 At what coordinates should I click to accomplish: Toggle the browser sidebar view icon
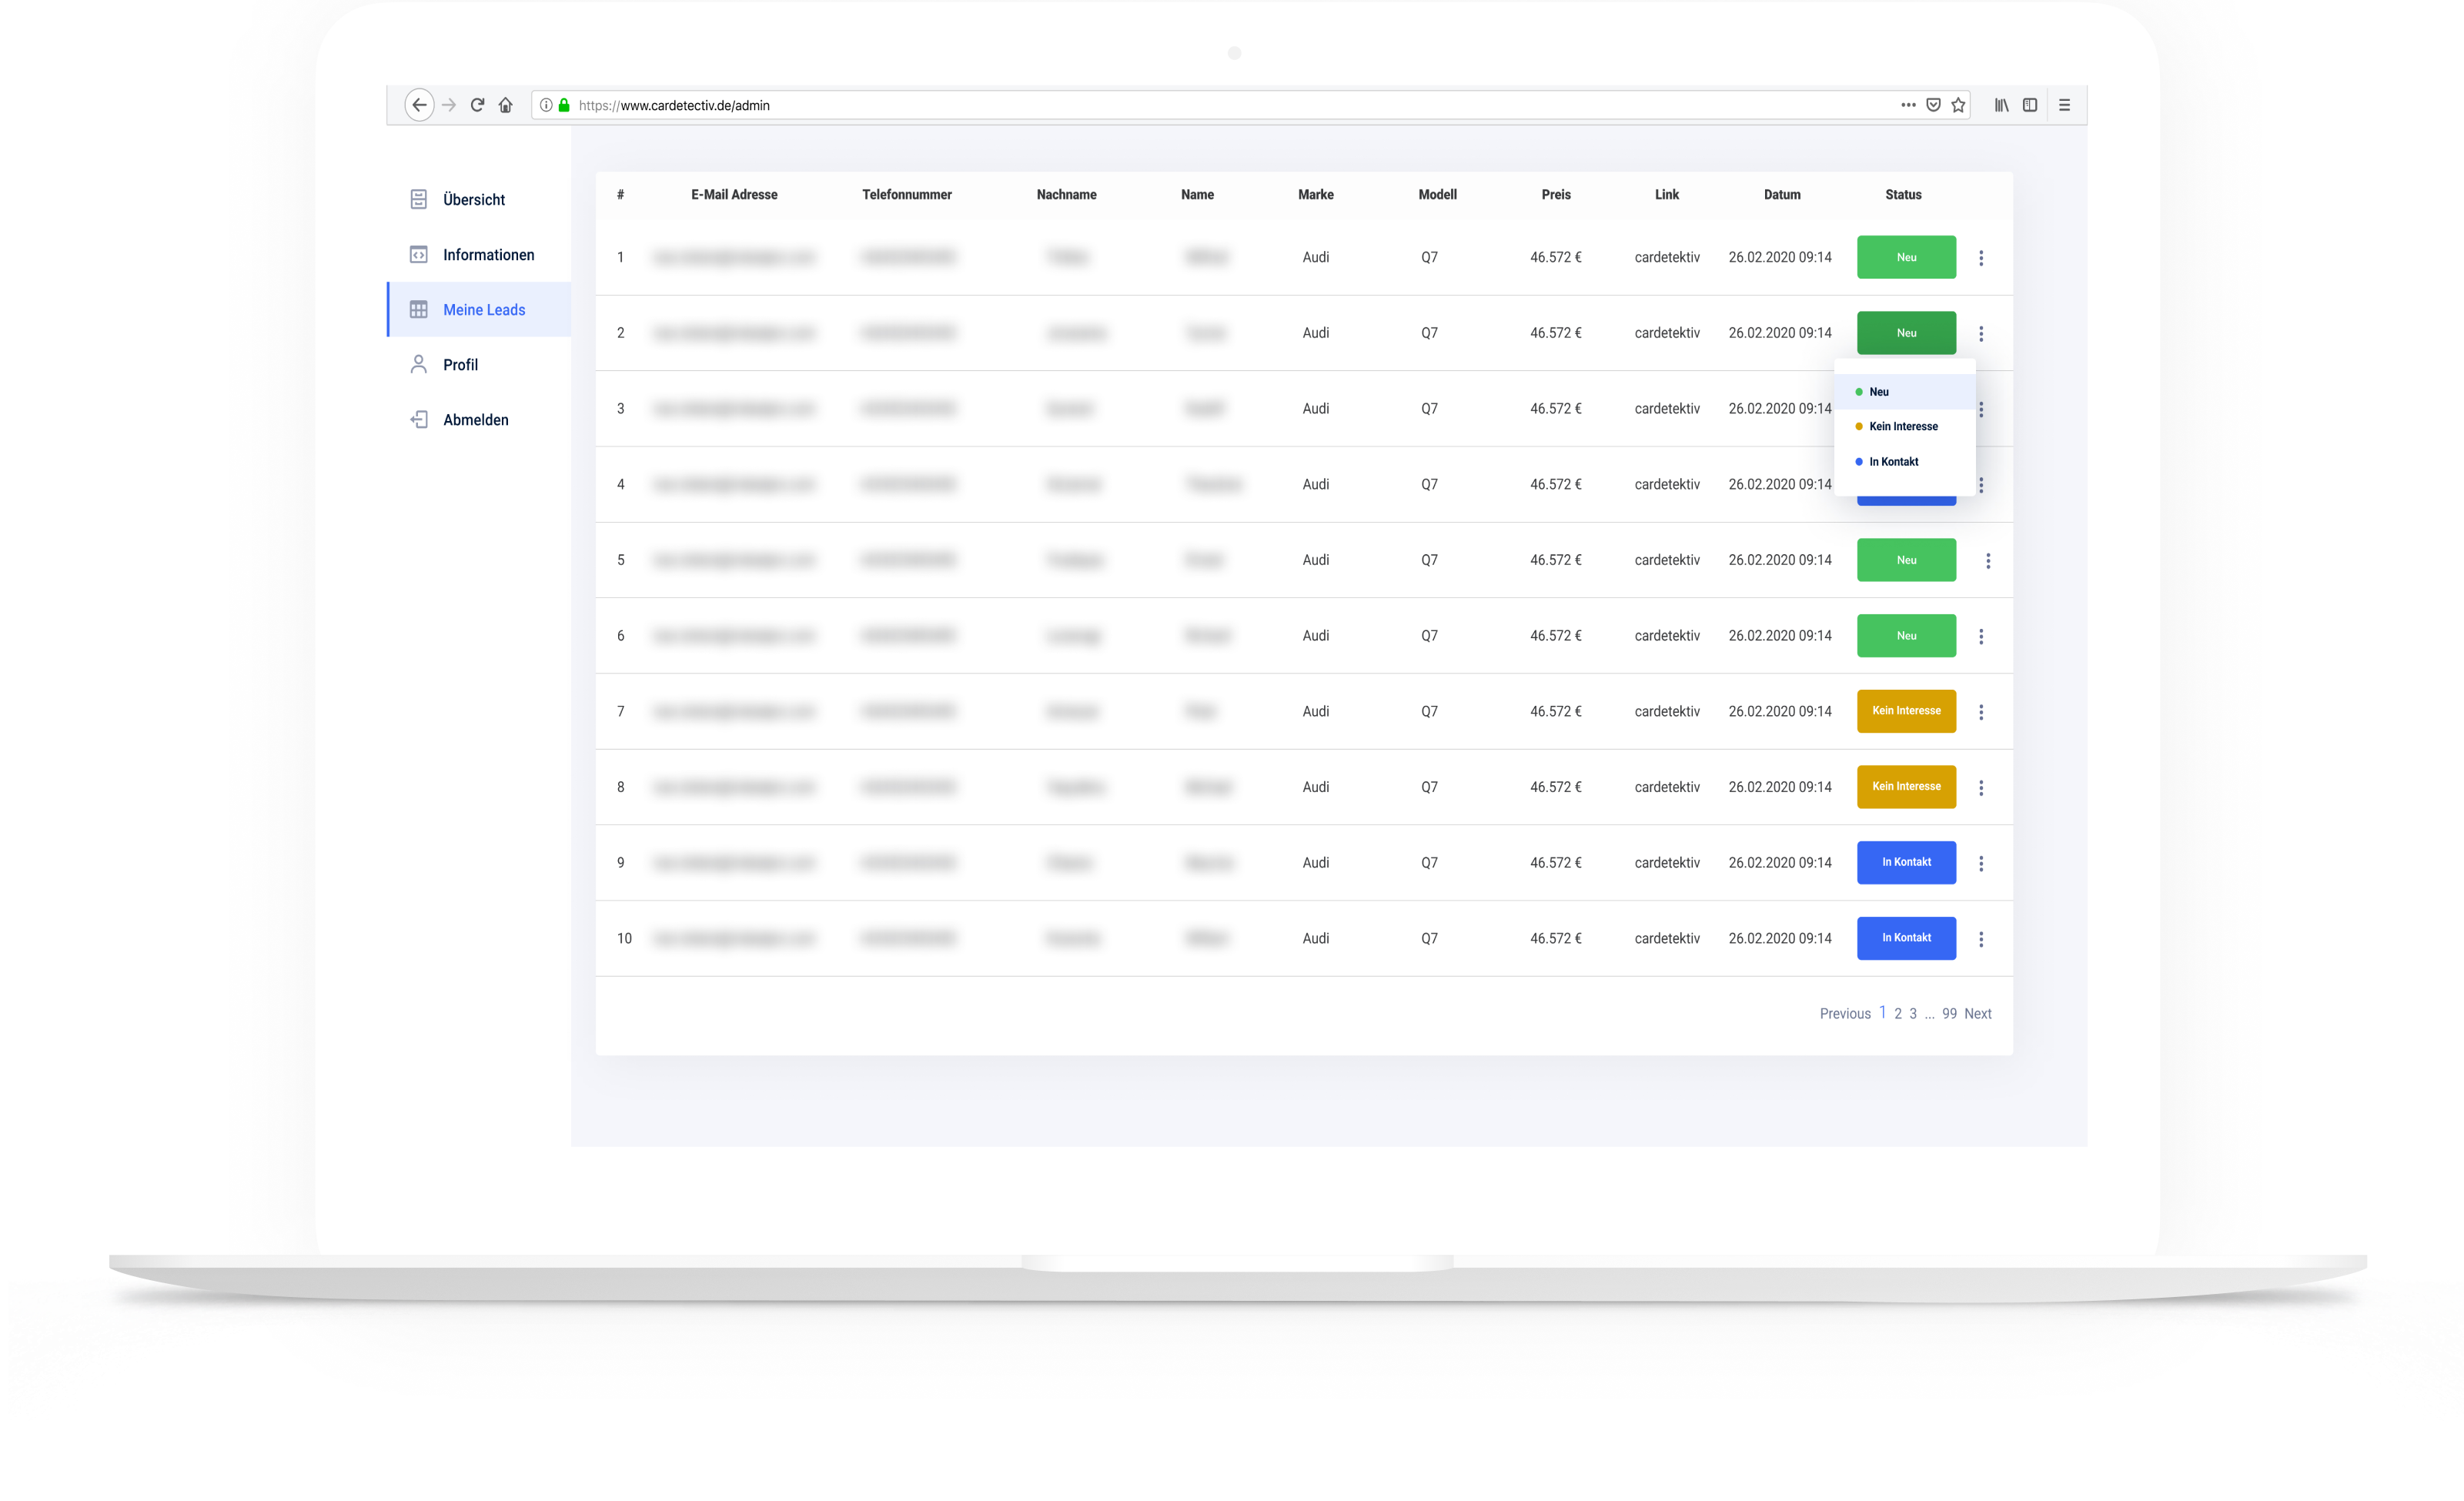tap(2030, 105)
